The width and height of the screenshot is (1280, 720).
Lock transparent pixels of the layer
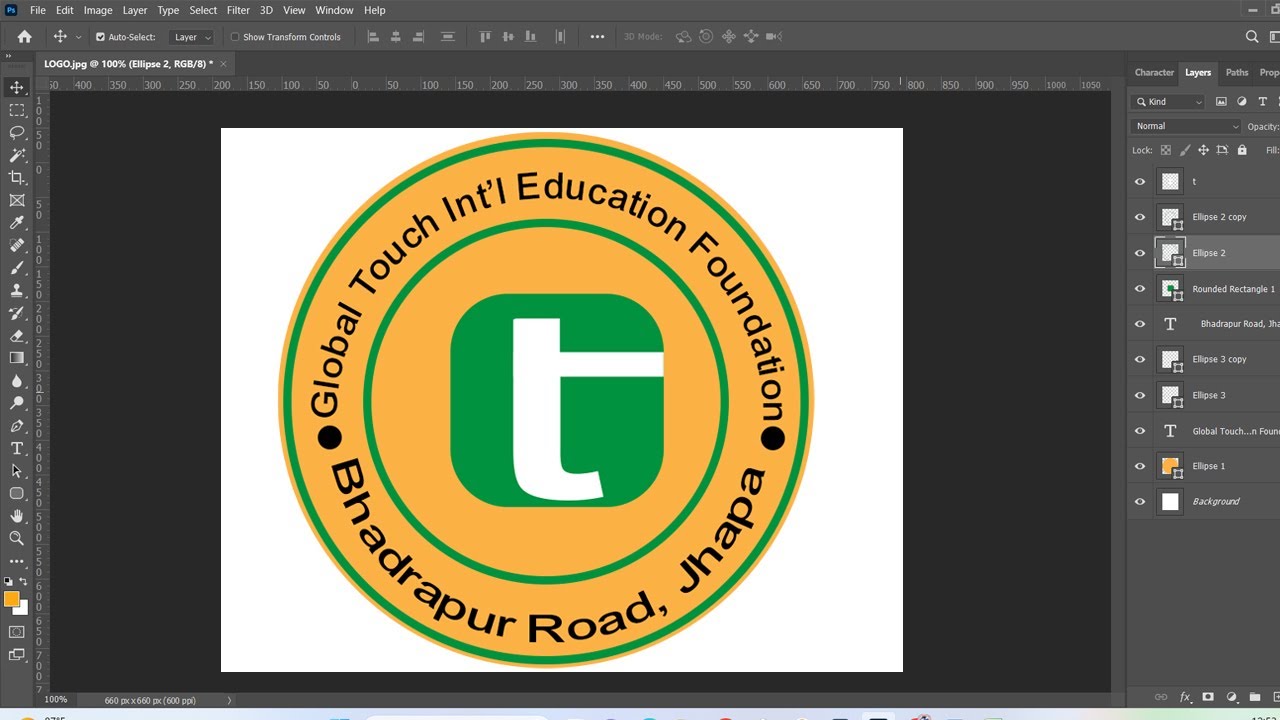[1166, 150]
